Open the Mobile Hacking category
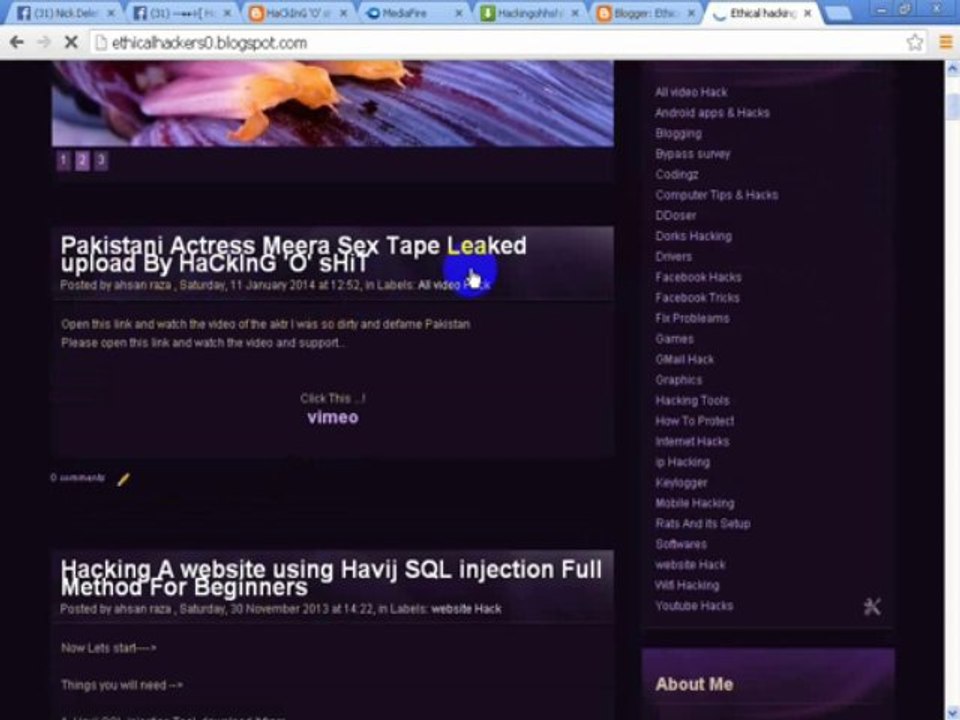960x720 pixels. [694, 503]
